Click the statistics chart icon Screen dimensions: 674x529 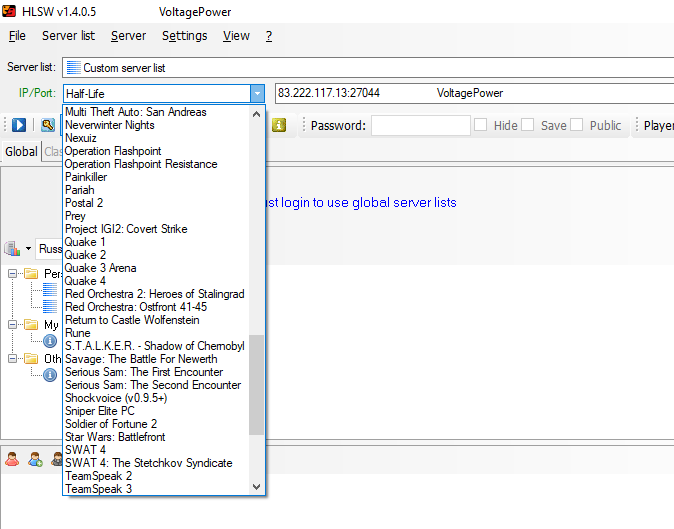pos(12,248)
